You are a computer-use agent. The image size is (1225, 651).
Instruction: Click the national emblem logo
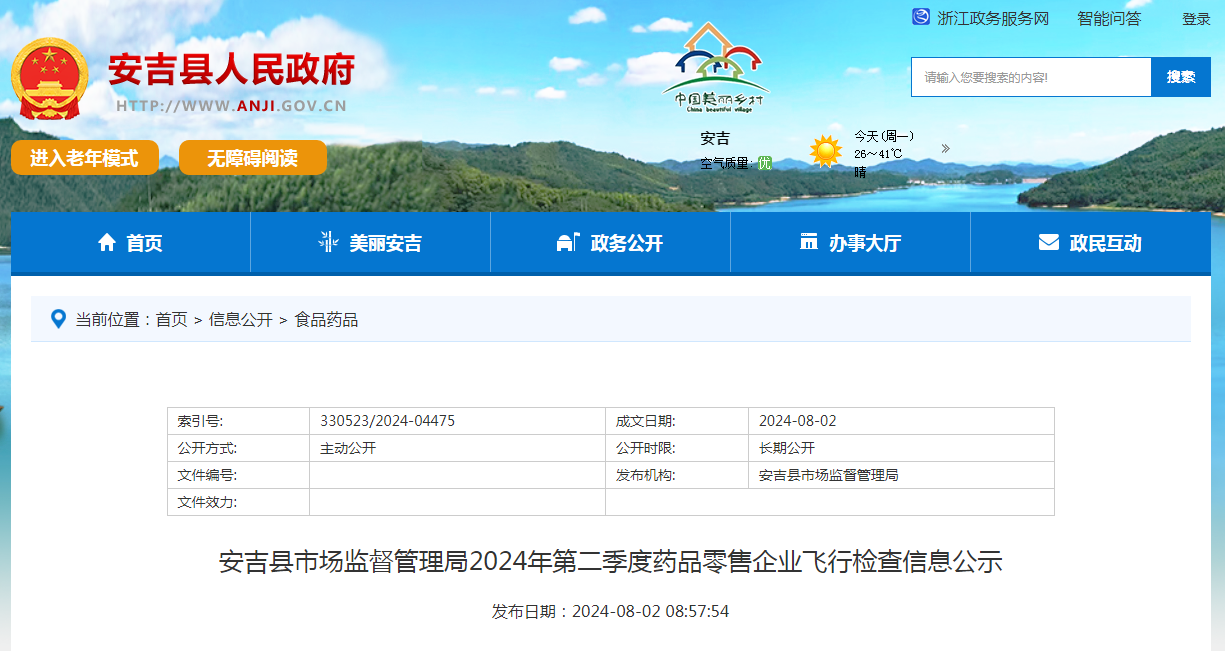(50, 79)
